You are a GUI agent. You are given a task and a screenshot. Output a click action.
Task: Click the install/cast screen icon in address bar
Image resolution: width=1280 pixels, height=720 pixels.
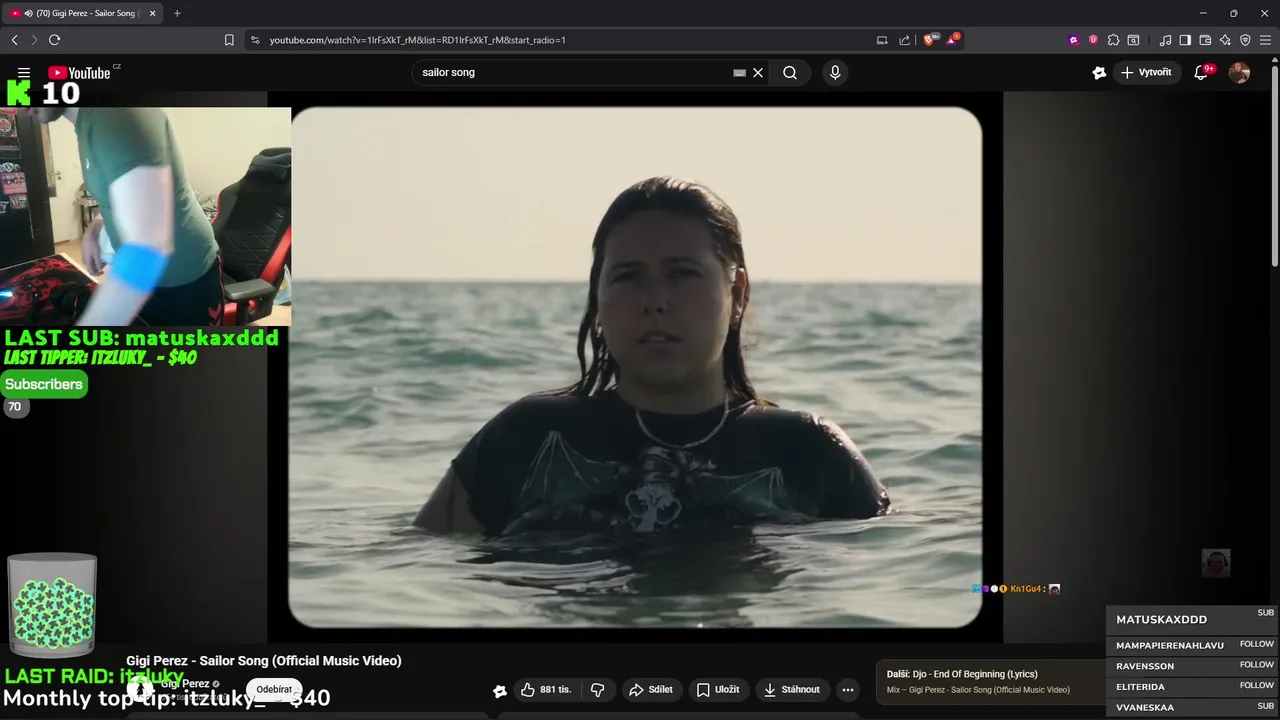pyautogui.click(x=882, y=40)
